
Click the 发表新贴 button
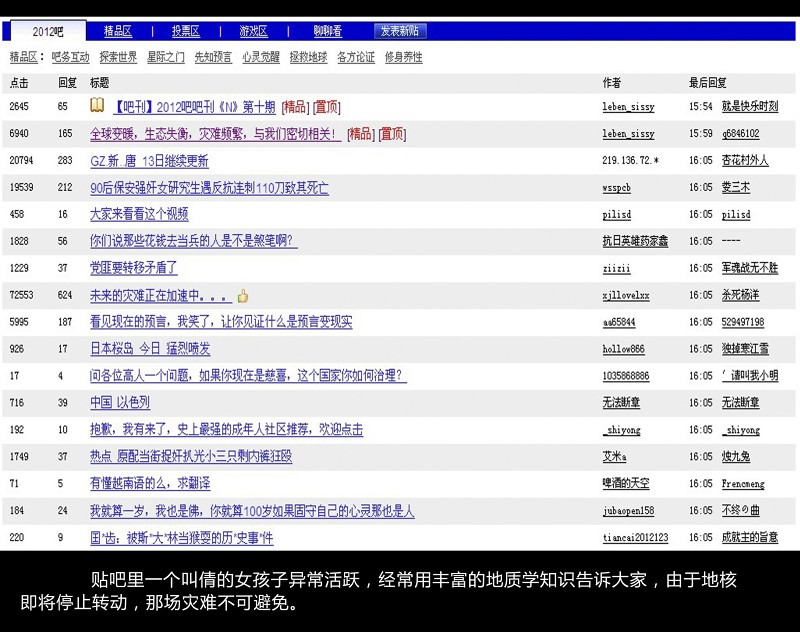tap(400, 31)
